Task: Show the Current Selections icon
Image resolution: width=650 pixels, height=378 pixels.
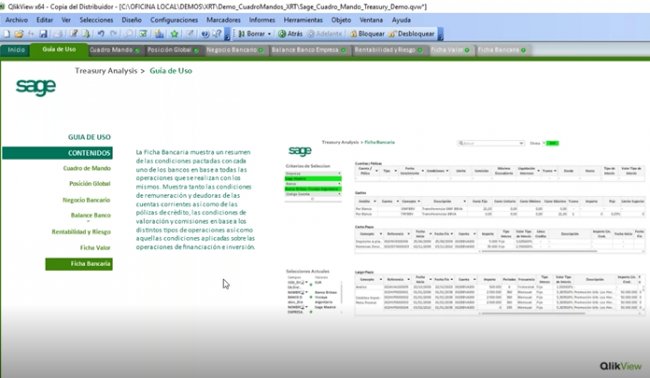Action: 143,34
